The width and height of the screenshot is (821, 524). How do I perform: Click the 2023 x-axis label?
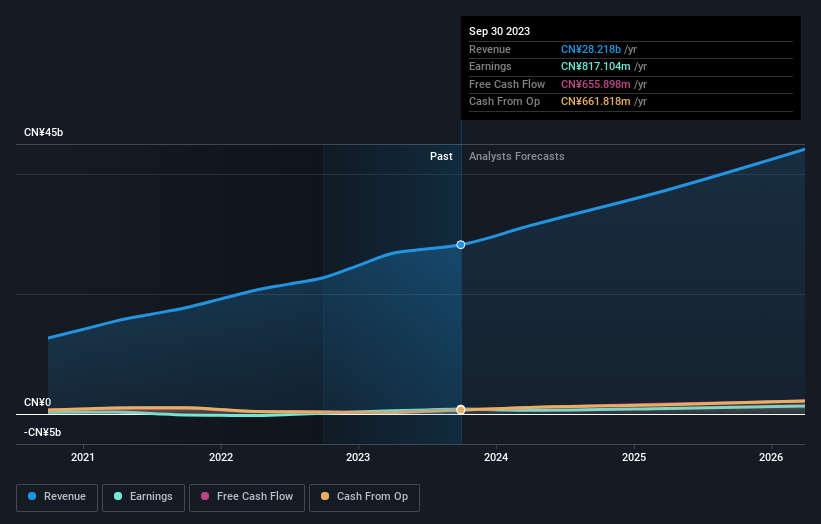pos(358,457)
